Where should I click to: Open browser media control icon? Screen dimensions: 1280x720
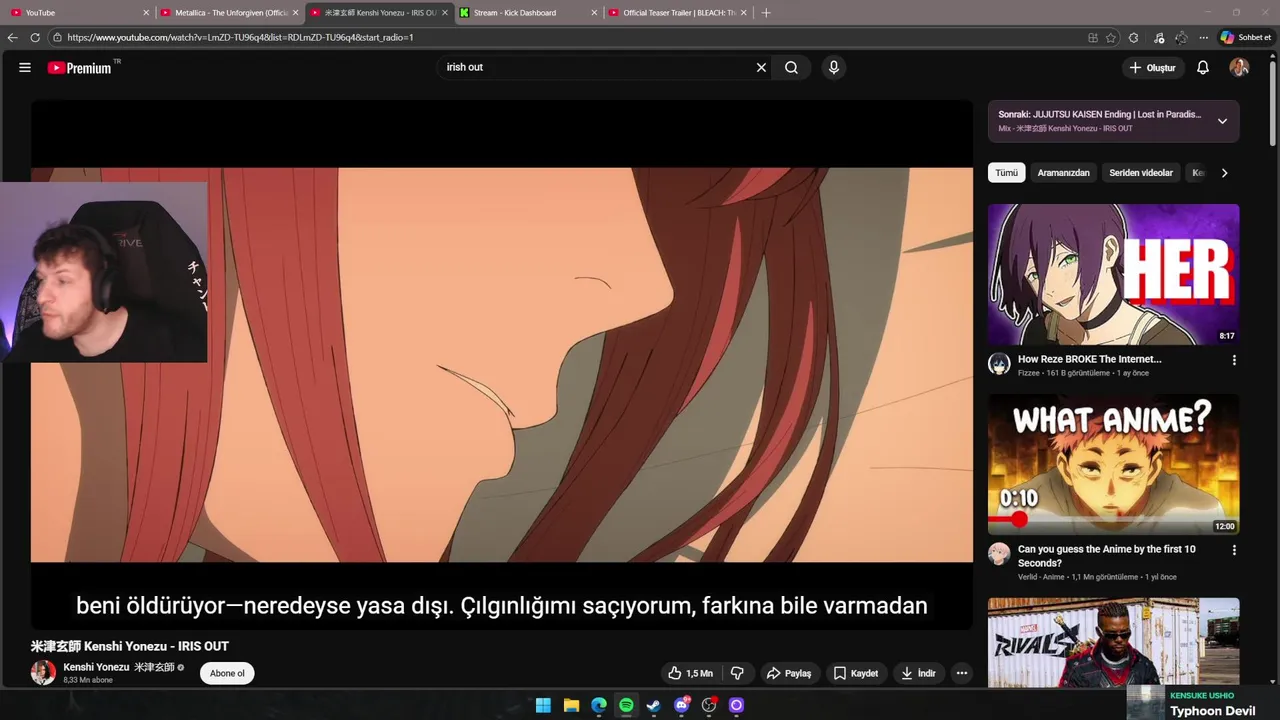pos(1158,37)
